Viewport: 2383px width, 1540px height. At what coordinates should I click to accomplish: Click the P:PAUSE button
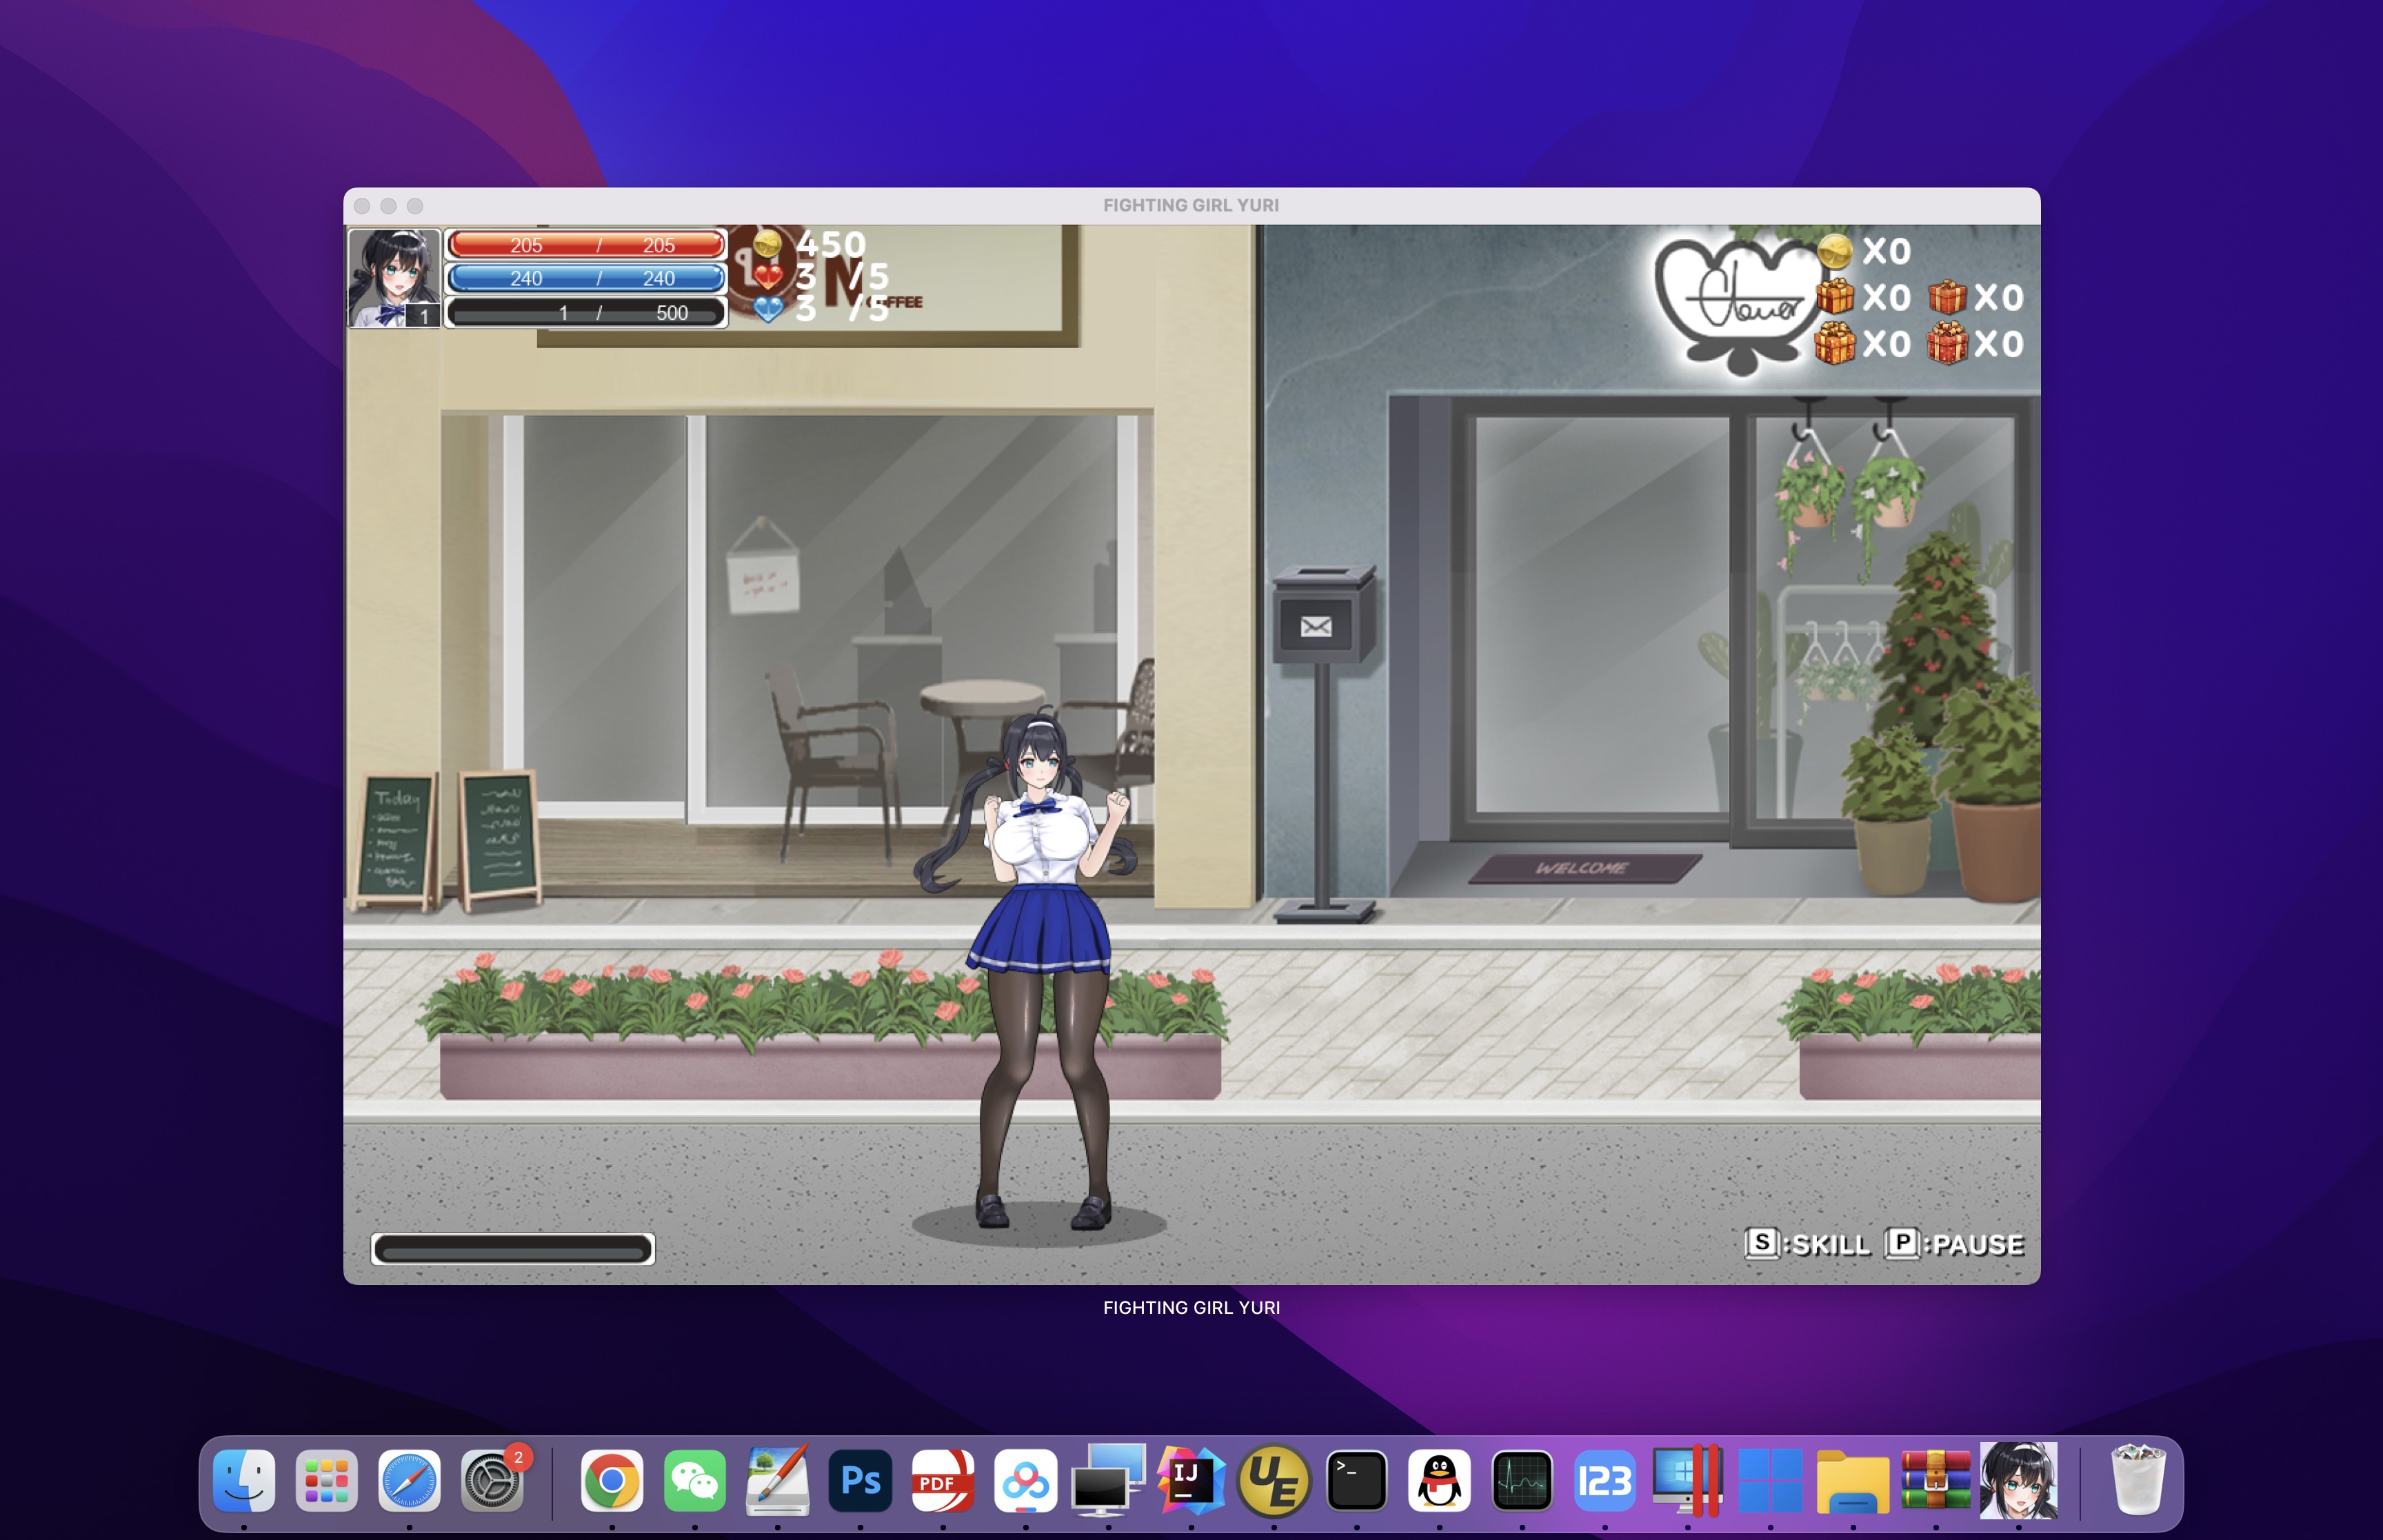1955,1244
